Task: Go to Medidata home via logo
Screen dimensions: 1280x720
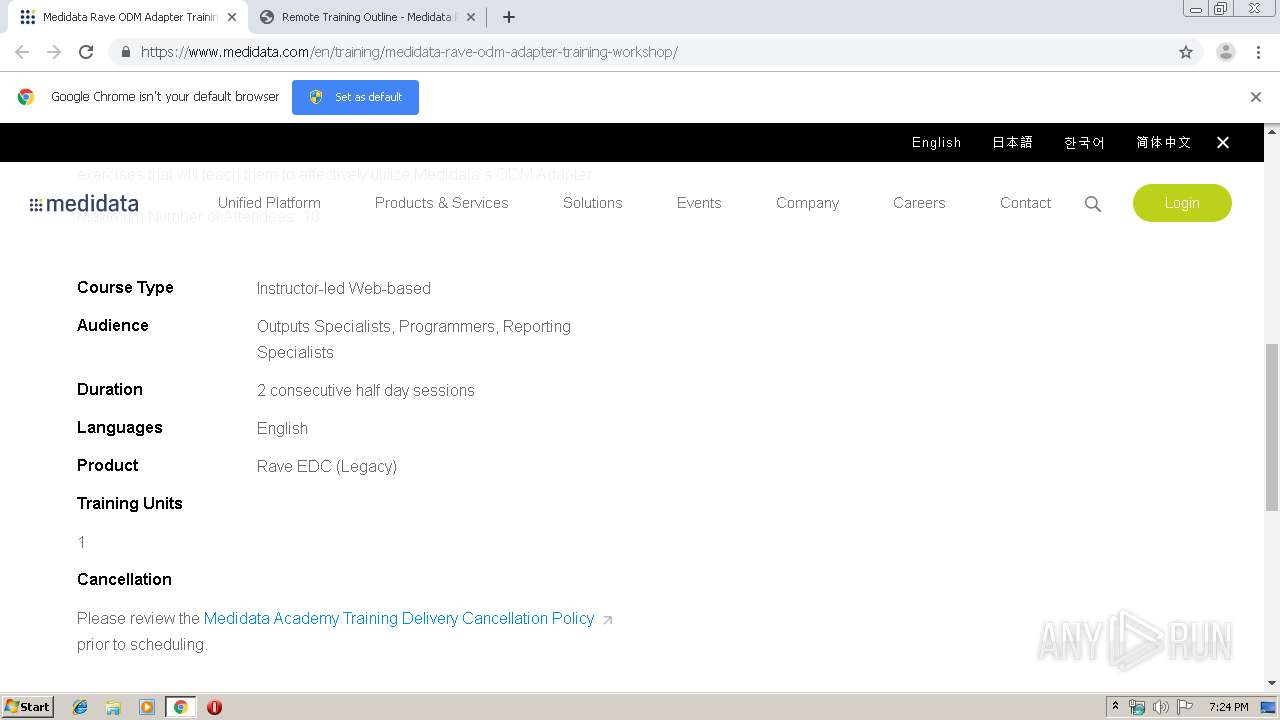Action: click(84, 204)
